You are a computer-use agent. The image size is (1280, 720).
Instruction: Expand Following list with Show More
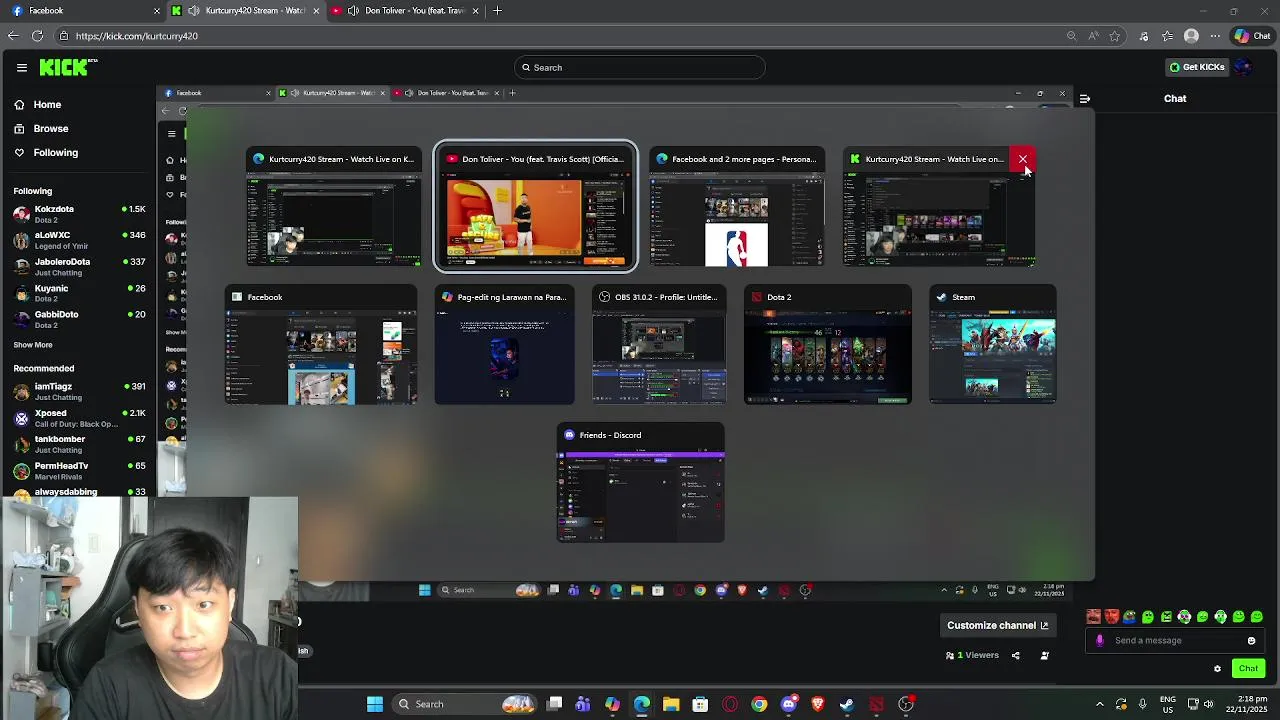33,345
